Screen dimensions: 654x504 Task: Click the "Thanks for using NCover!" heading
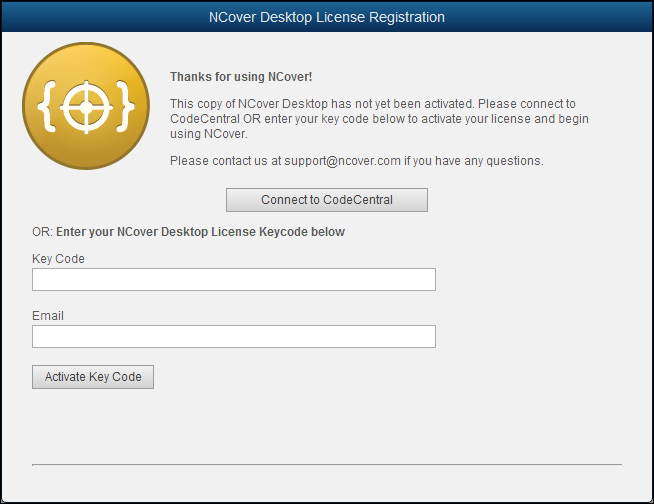tap(241, 77)
